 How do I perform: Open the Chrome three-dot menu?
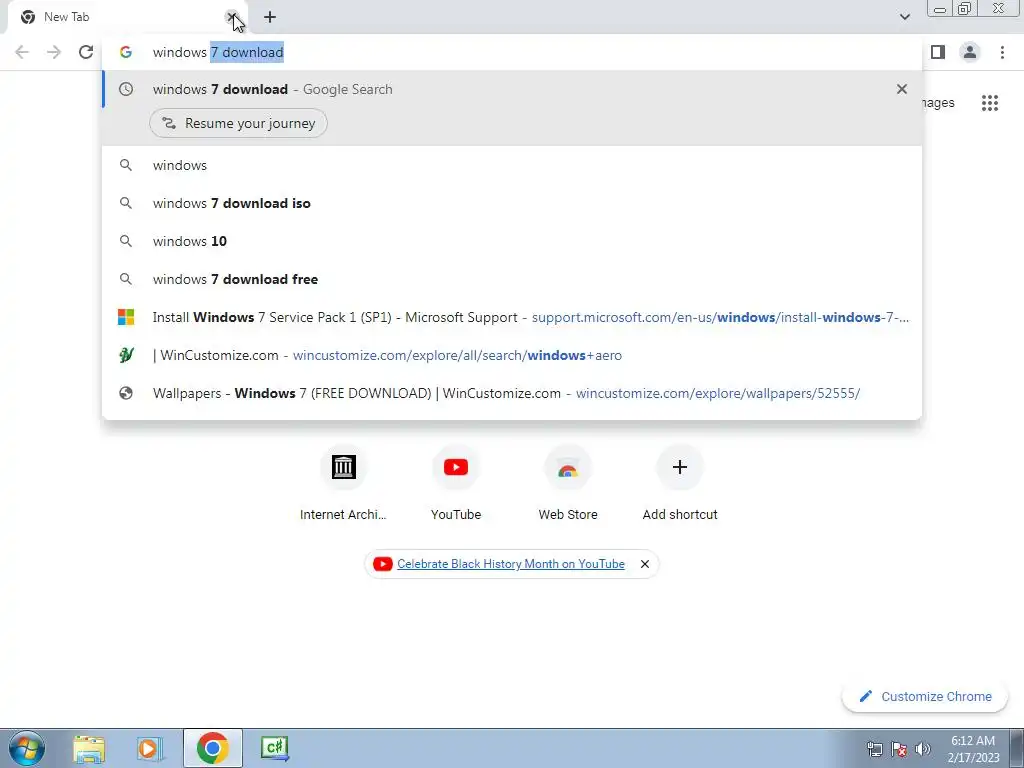1002,52
